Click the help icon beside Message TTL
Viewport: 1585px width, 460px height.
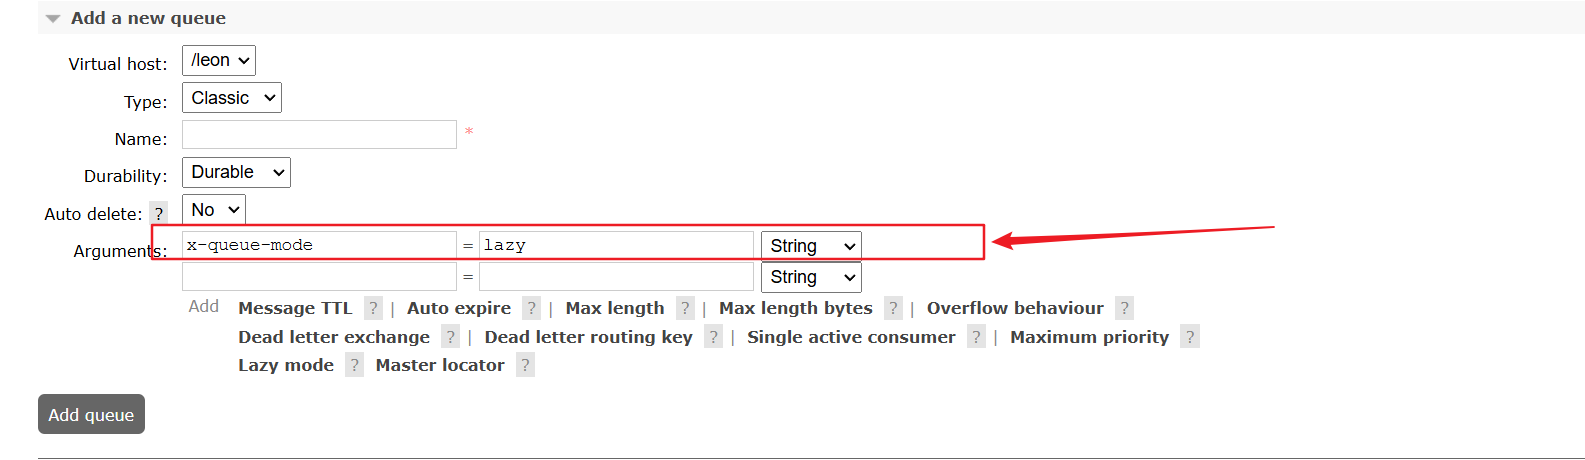pos(373,308)
